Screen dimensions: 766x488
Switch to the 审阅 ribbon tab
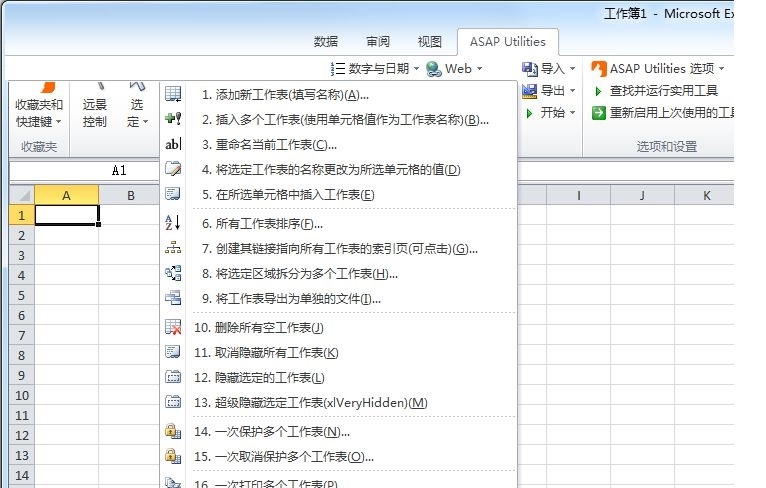coord(378,42)
